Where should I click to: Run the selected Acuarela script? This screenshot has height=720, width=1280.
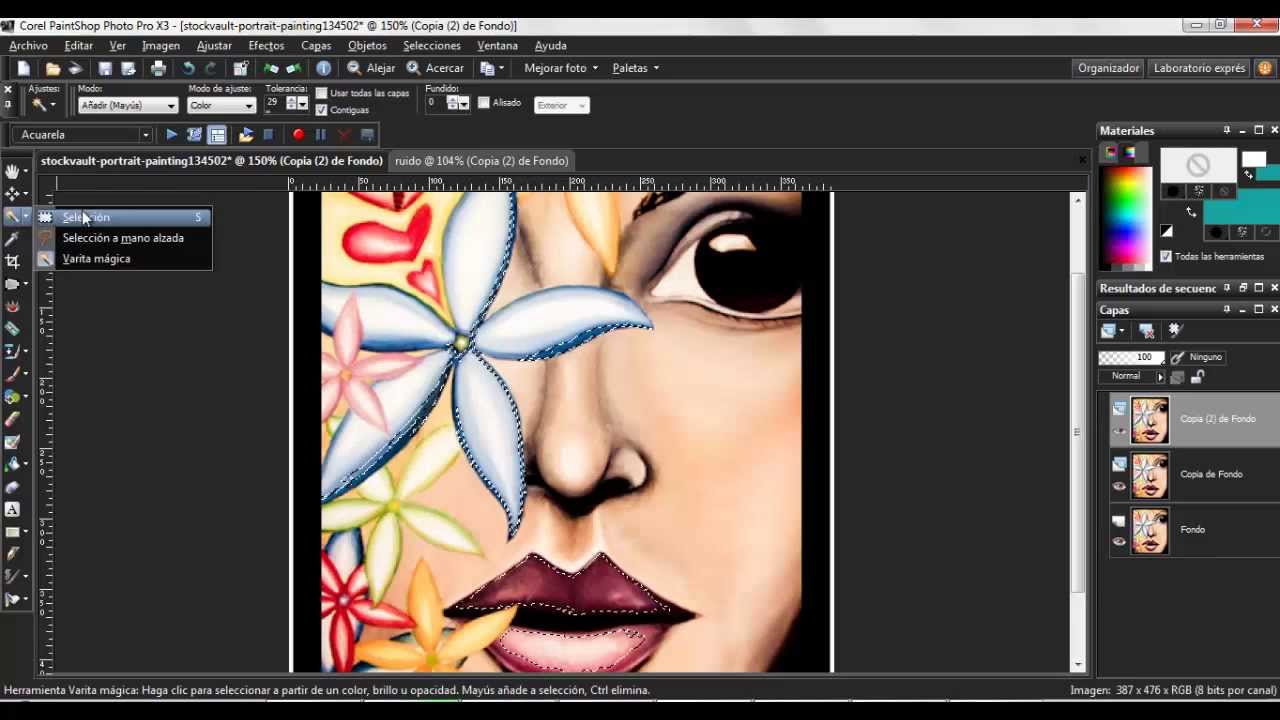172,134
